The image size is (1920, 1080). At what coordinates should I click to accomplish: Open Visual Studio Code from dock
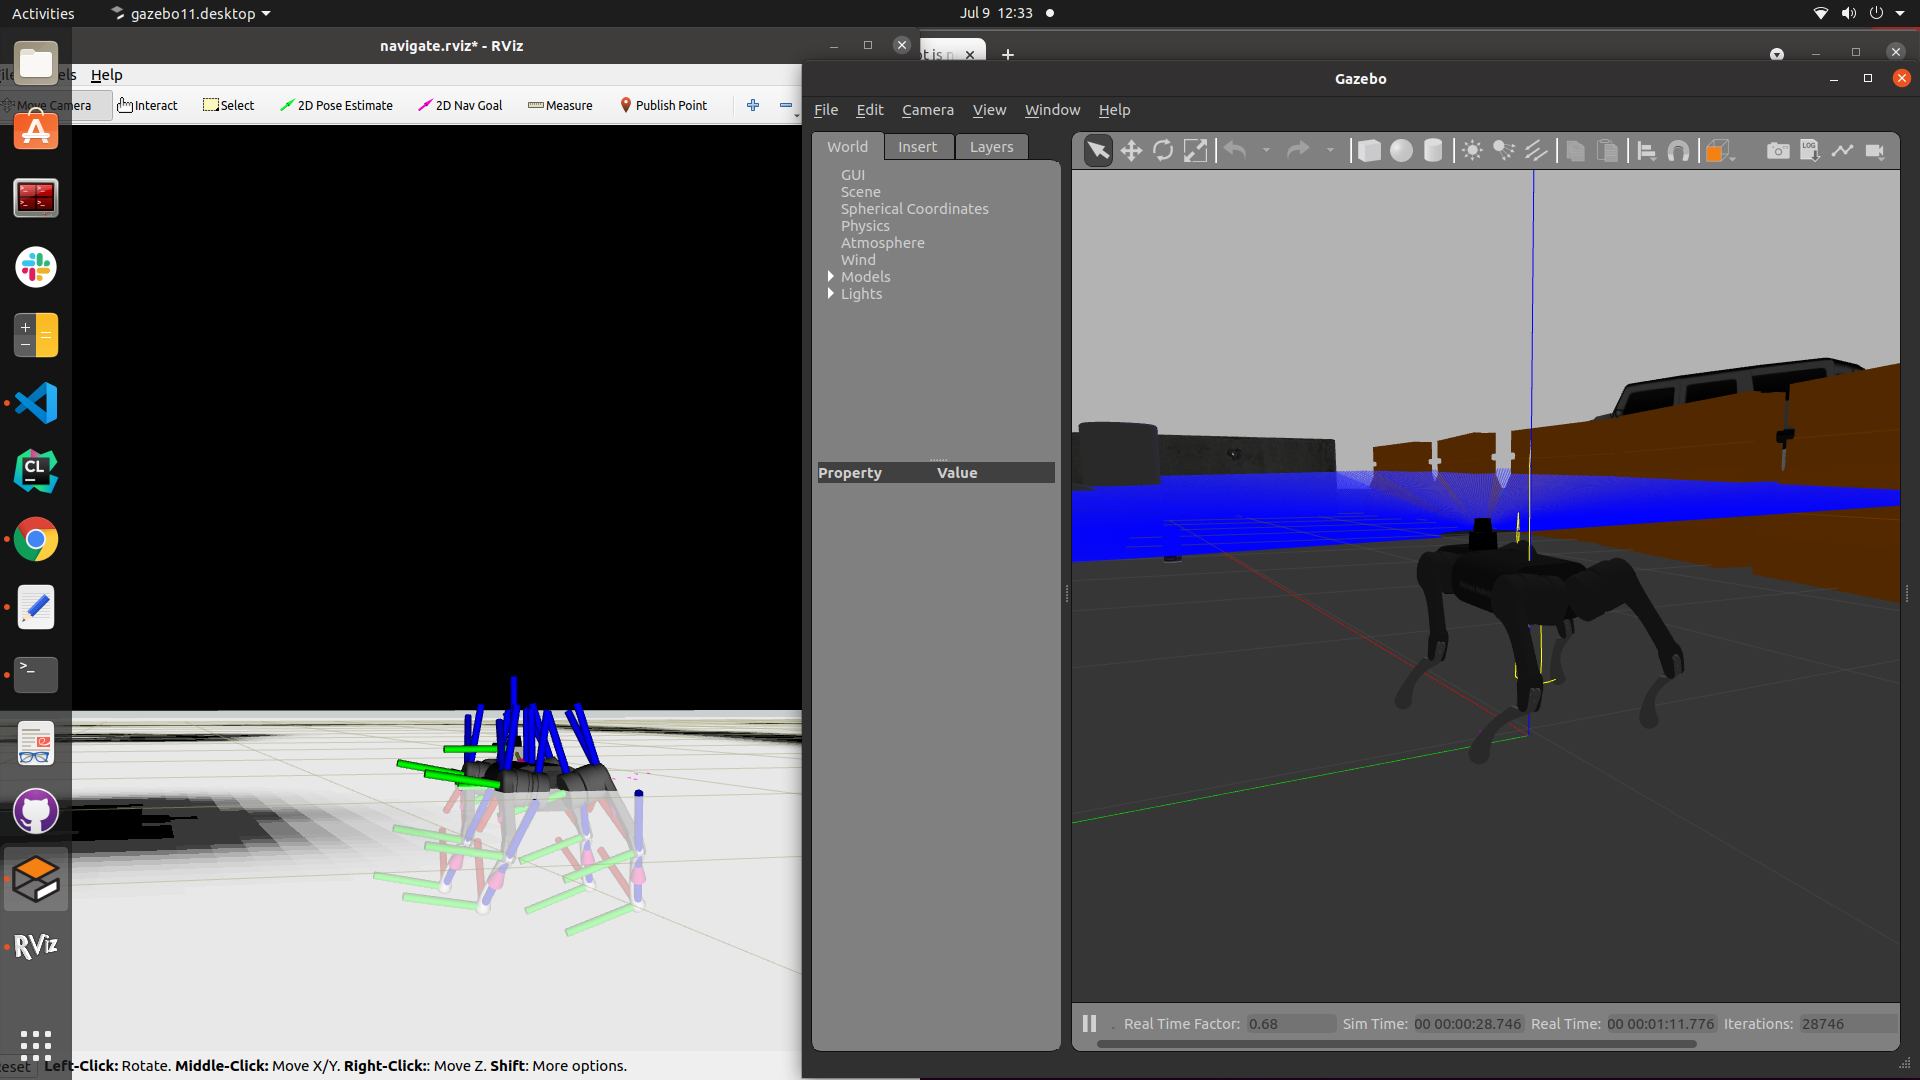36,403
